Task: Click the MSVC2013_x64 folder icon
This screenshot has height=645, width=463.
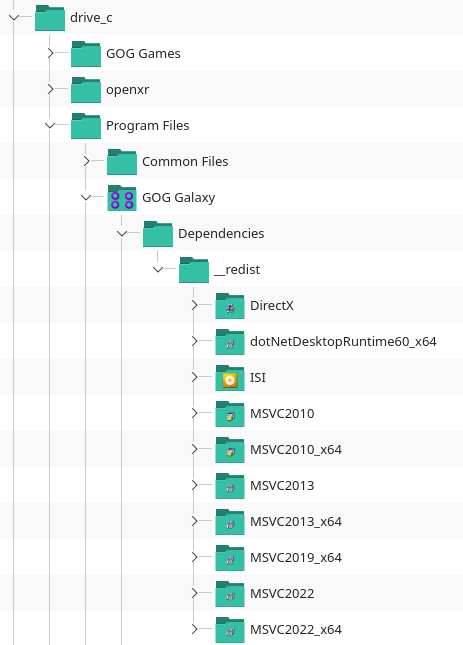Action: coord(230,522)
